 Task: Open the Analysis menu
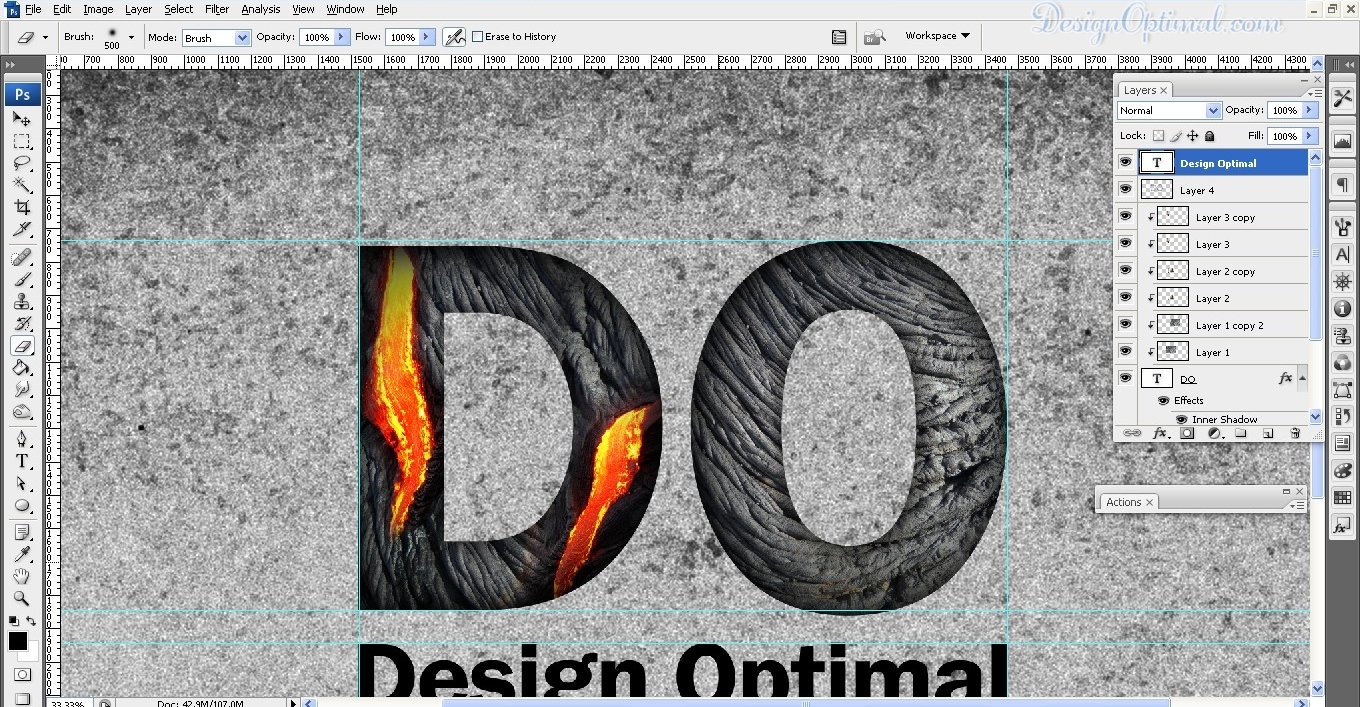[261, 9]
